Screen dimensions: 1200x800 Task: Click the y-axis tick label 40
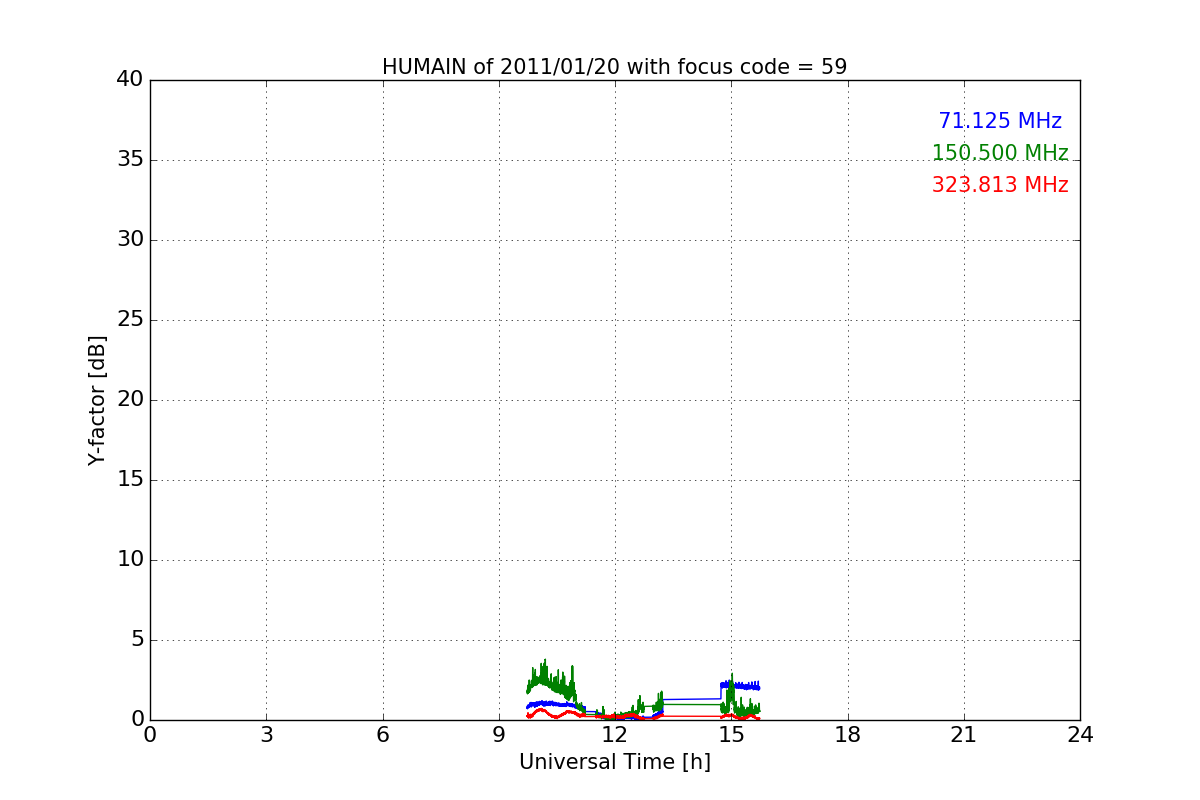(x=130, y=80)
